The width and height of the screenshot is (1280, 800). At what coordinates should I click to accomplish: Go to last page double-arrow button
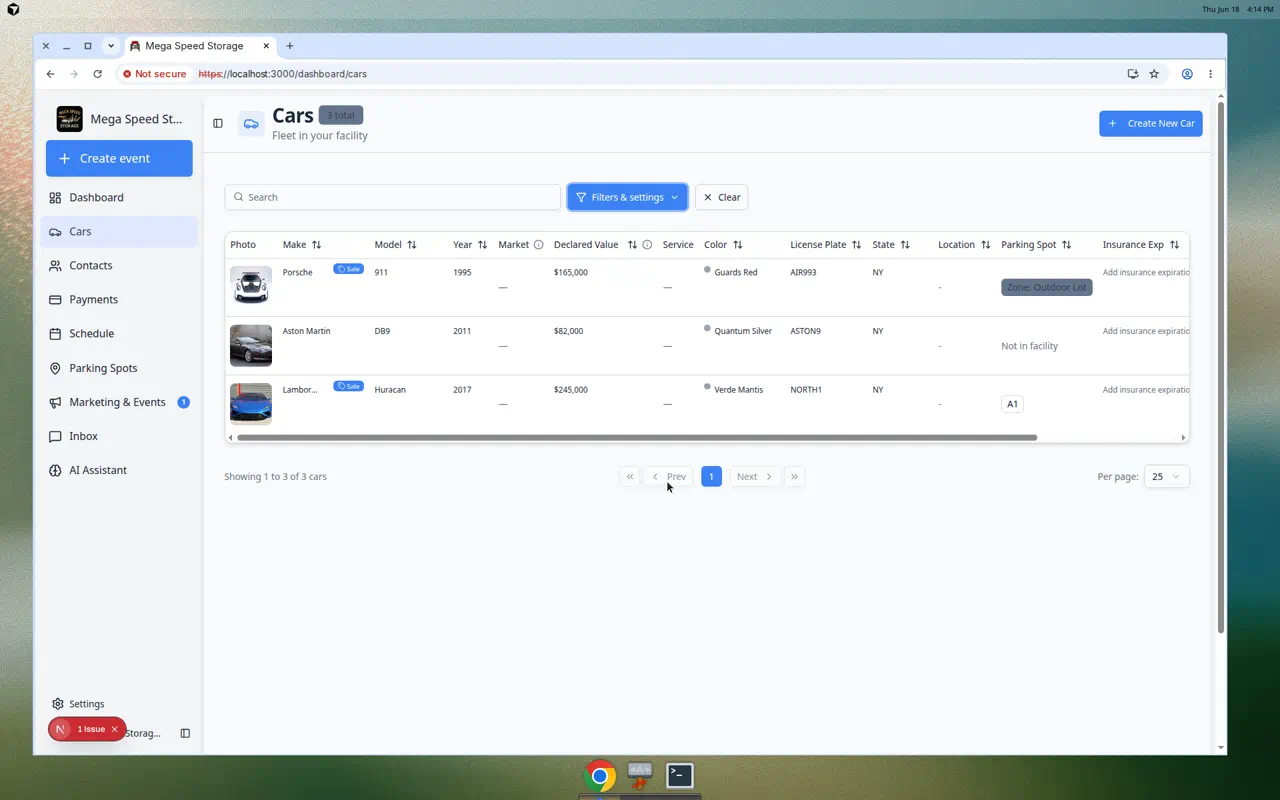click(x=794, y=477)
